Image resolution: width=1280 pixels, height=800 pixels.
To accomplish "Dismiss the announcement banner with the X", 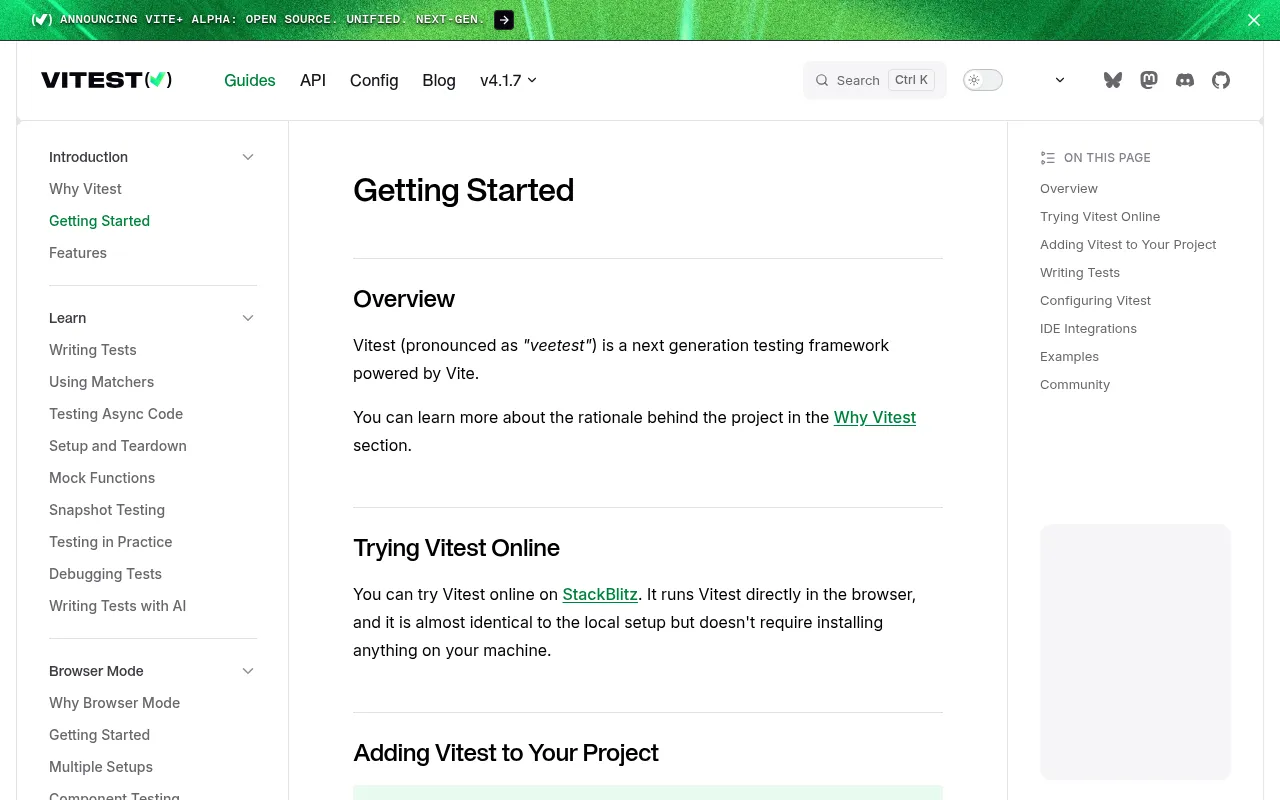I will (x=1254, y=20).
